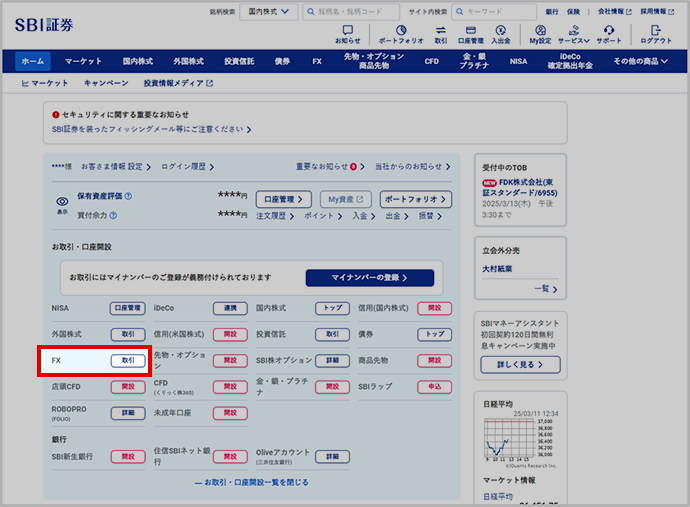This screenshot has height=507, width=690.
Task: Click the 債券 トップ button
Action: [x=434, y=334]
